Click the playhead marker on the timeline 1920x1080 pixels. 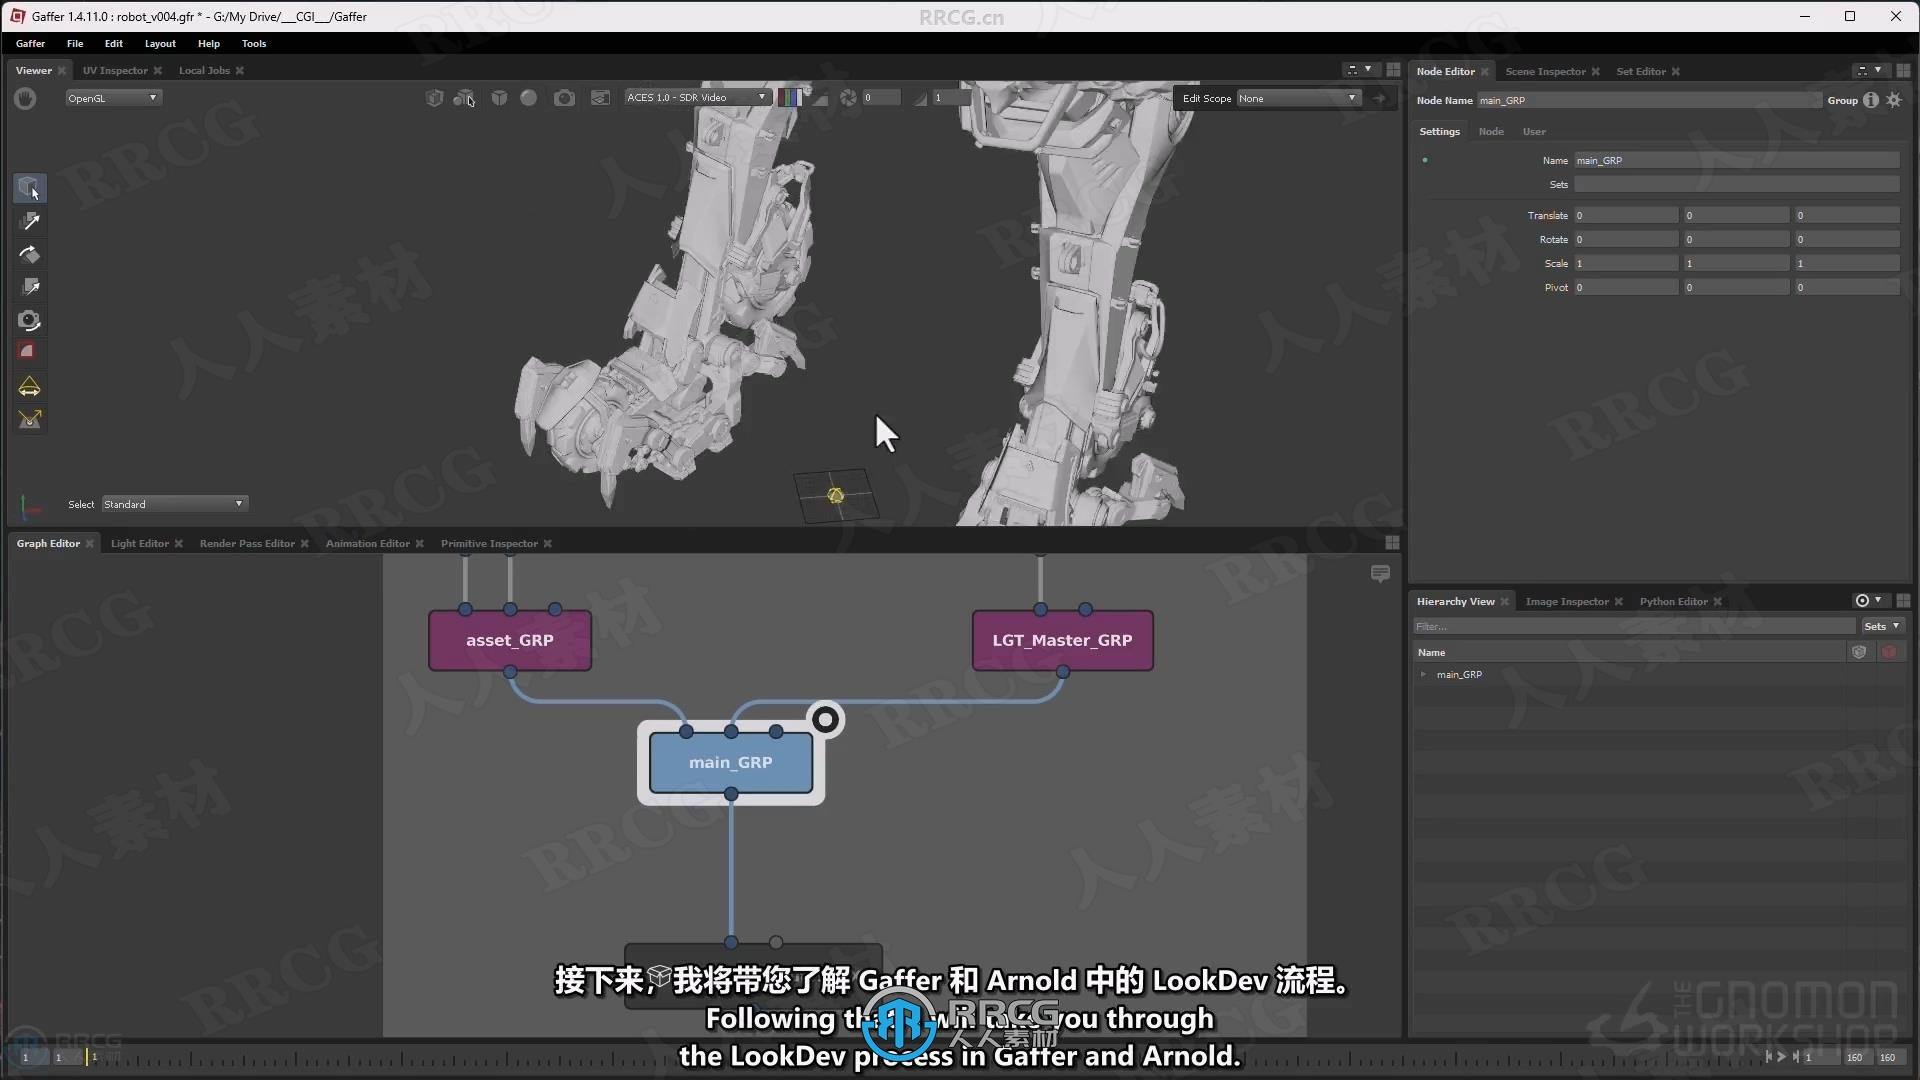[x=87, y=1056]
